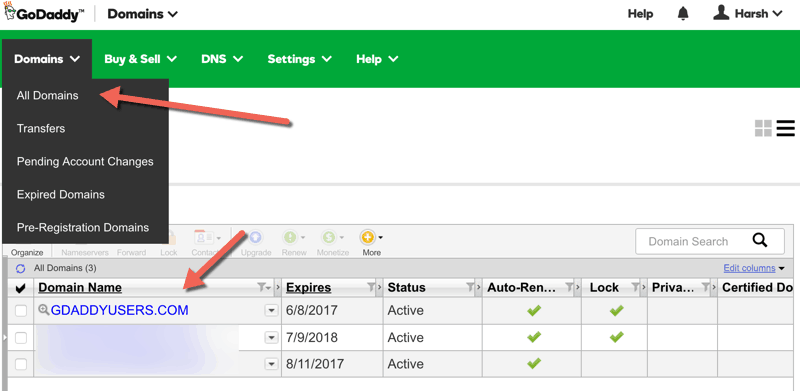Click into the Domain Search field
This screenshot has height=391, width=800.
tap(688, 241)
